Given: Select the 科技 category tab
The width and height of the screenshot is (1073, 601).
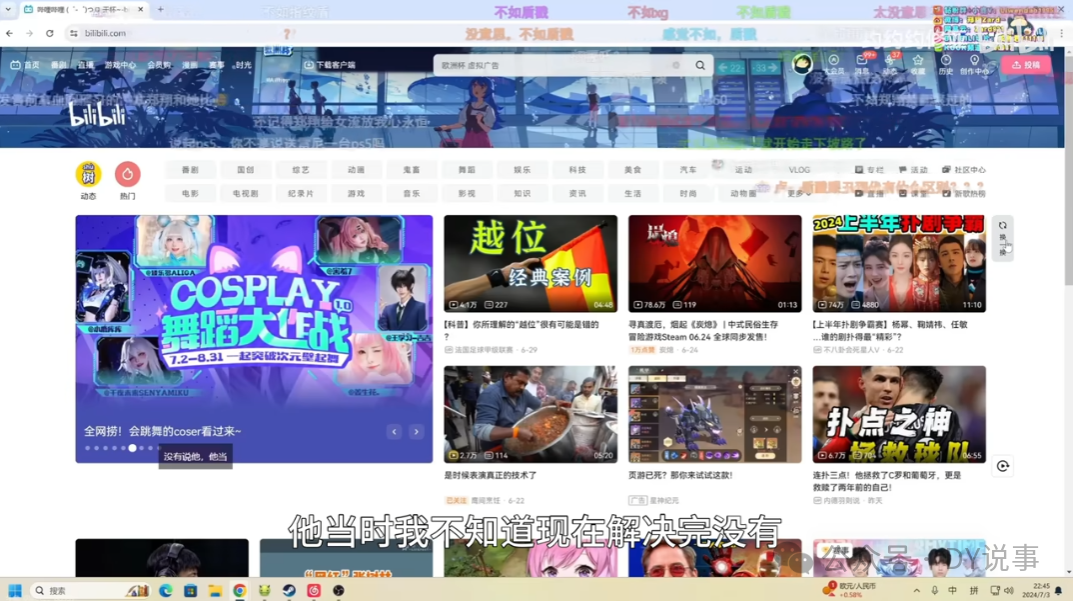Looking at the screenshot, I should pyautogui.click(x=578, y=170).
